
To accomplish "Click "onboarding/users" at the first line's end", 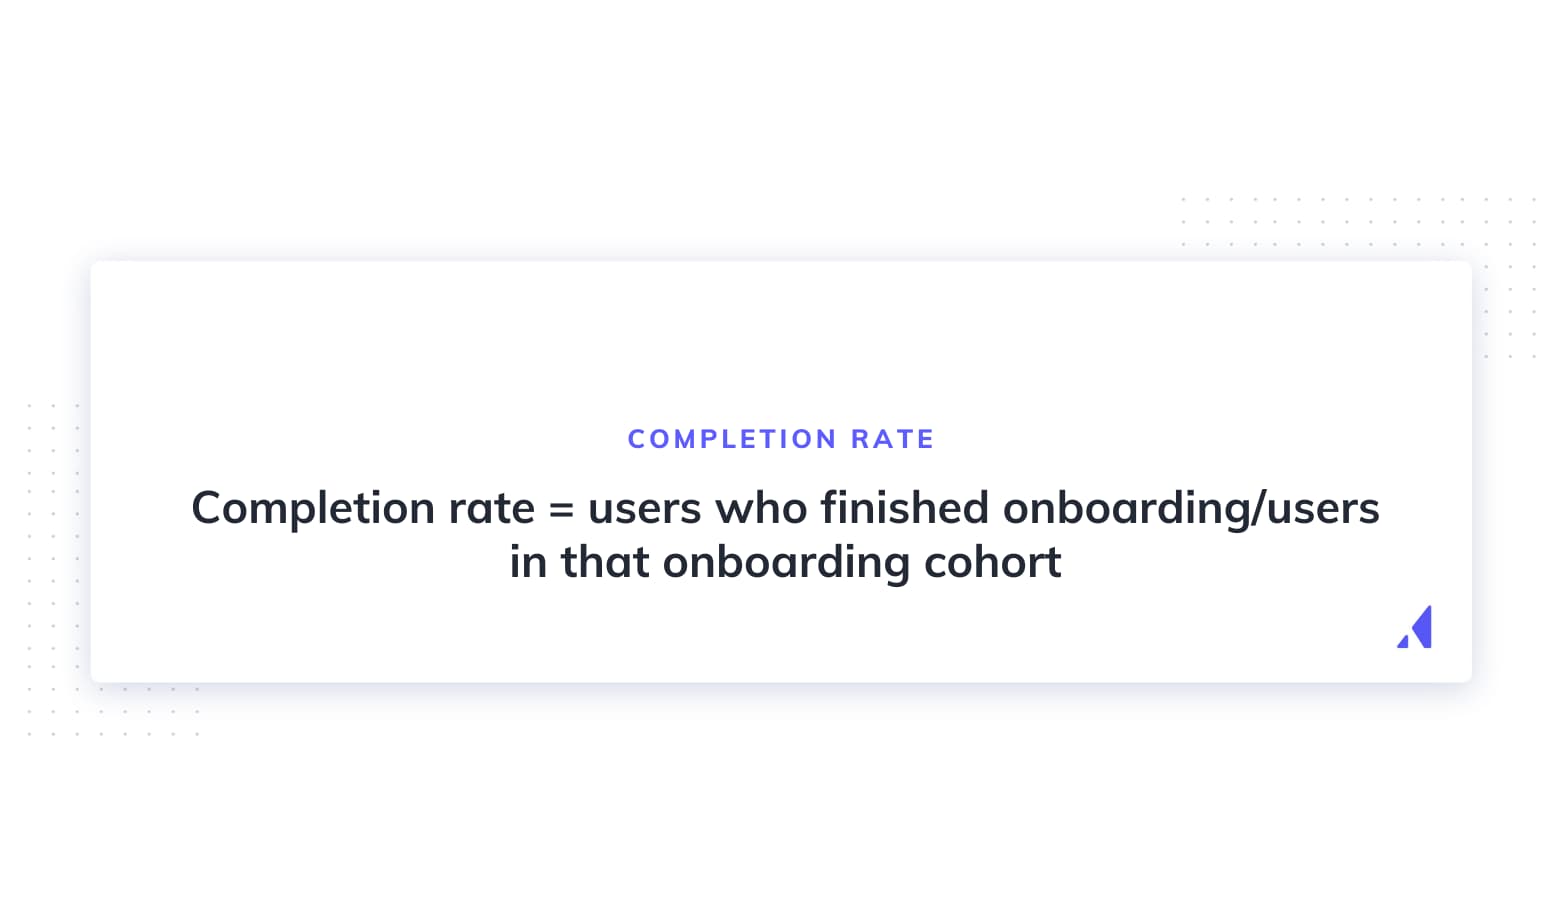I will pyautogui.click(x=1190, y=508).
